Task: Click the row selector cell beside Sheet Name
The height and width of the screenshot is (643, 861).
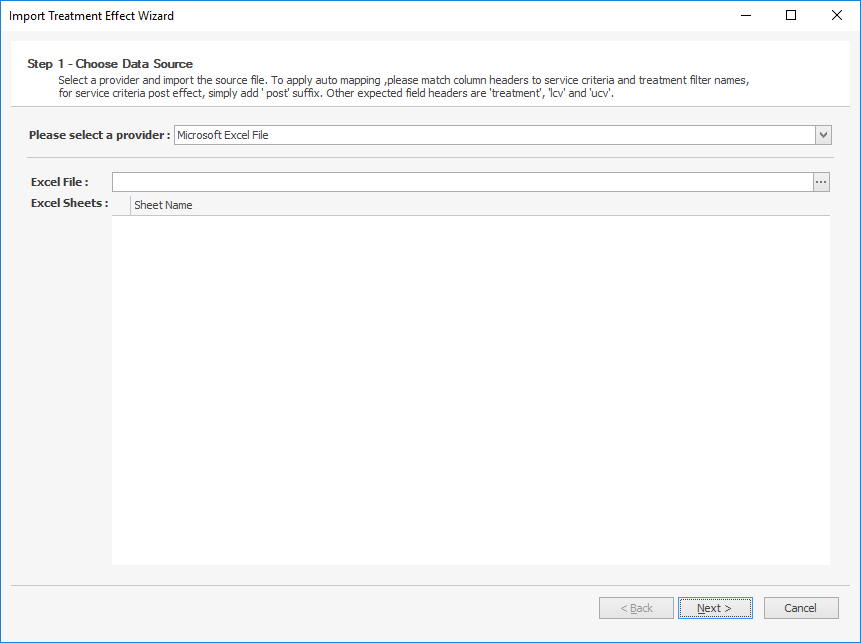Action: click(121, 205)
